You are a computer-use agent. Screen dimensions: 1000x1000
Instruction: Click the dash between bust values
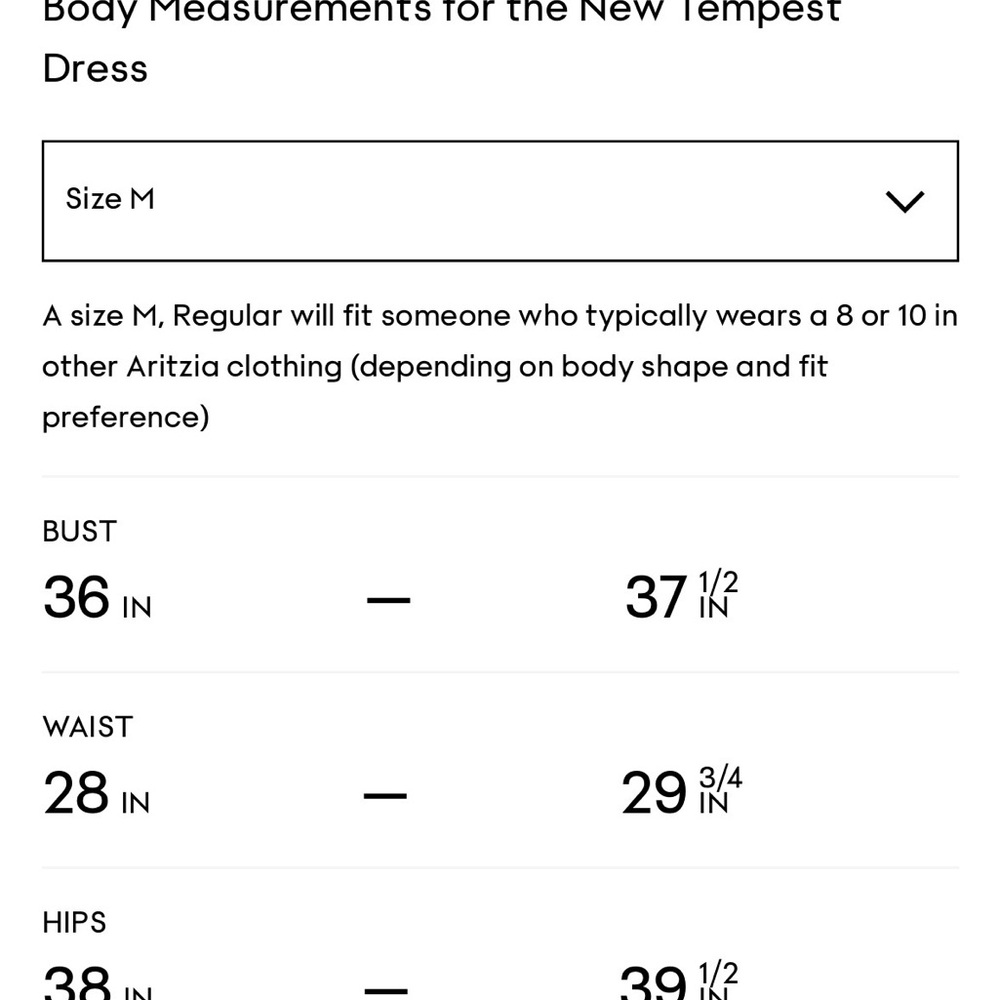[388, 599]
